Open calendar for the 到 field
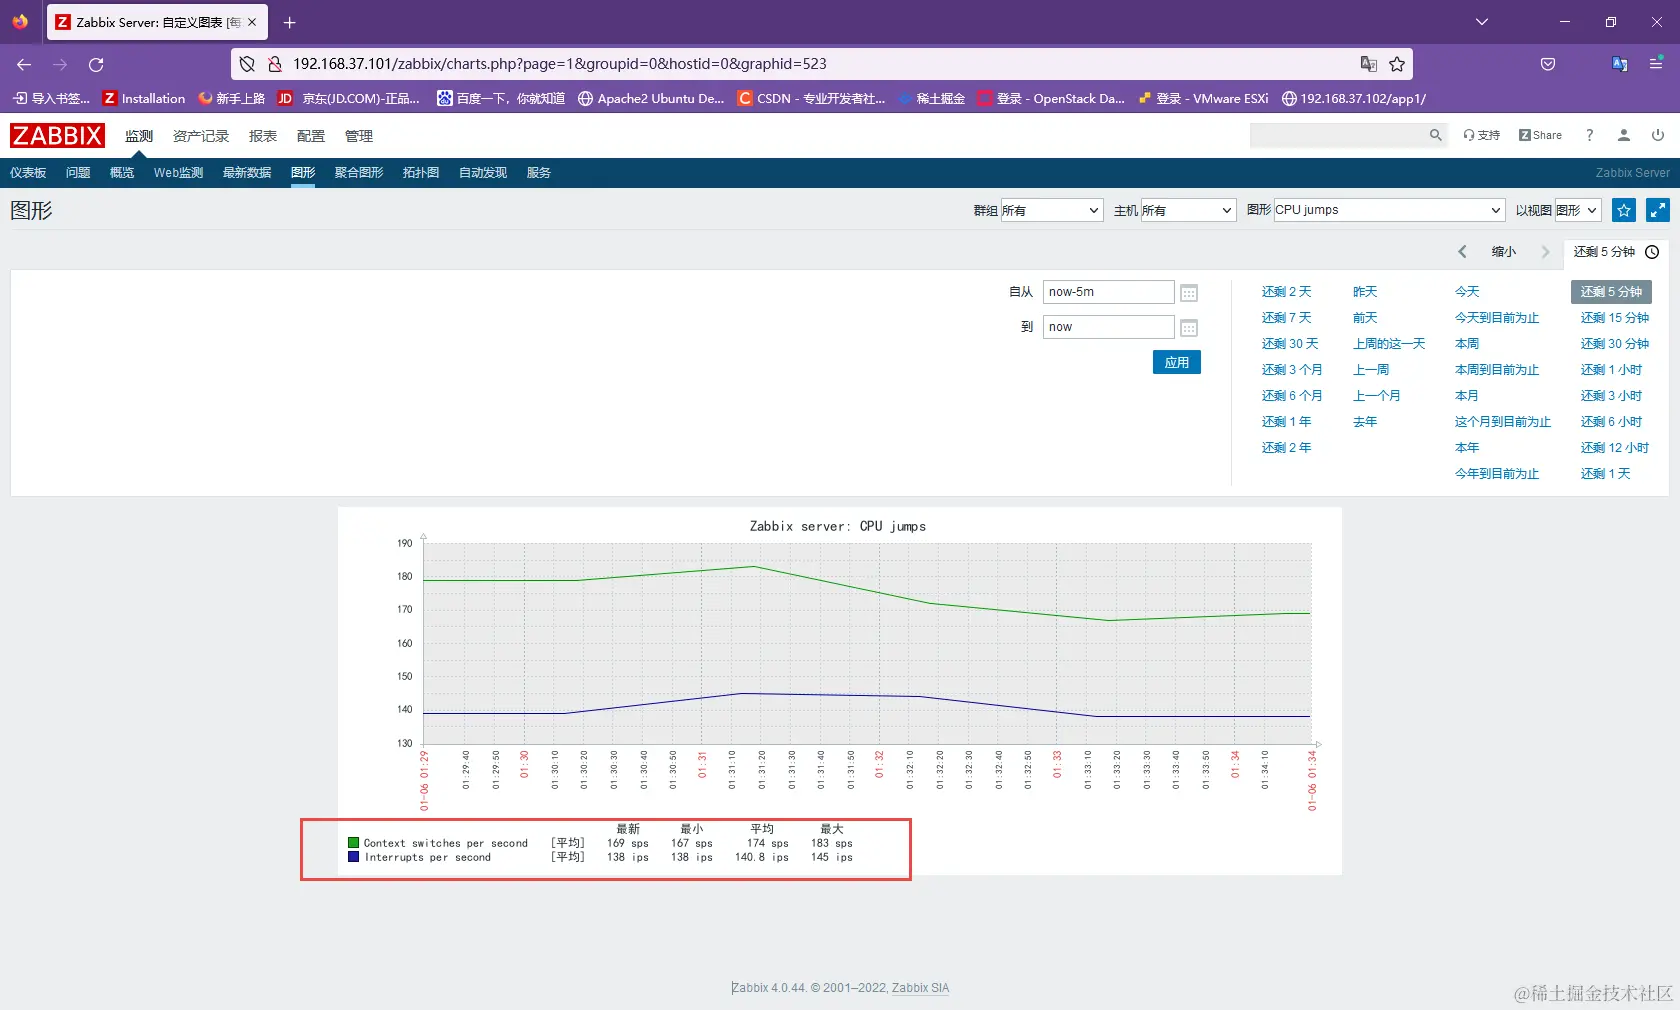1680x1010 pixels. coord(1189,328)
